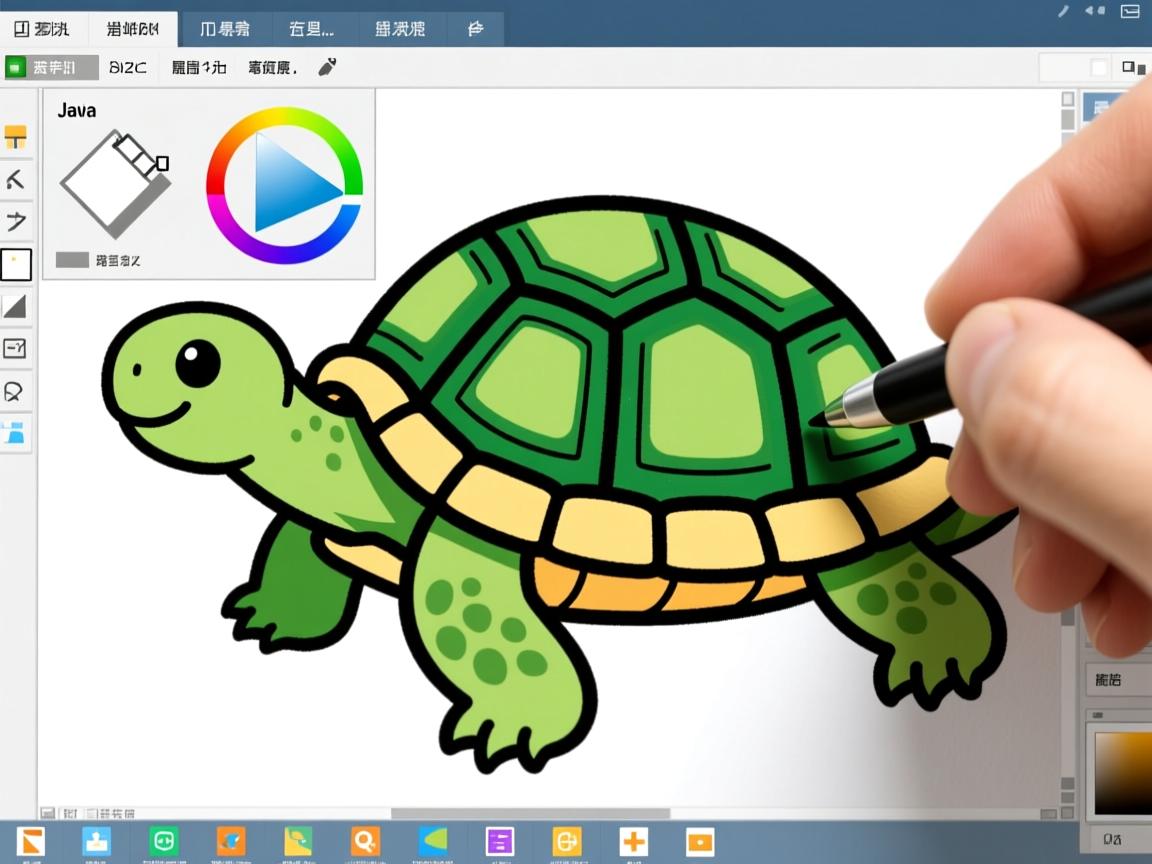Launch the purple list app in the taskbar
The image size is (1152, 864).
(499, 841)
